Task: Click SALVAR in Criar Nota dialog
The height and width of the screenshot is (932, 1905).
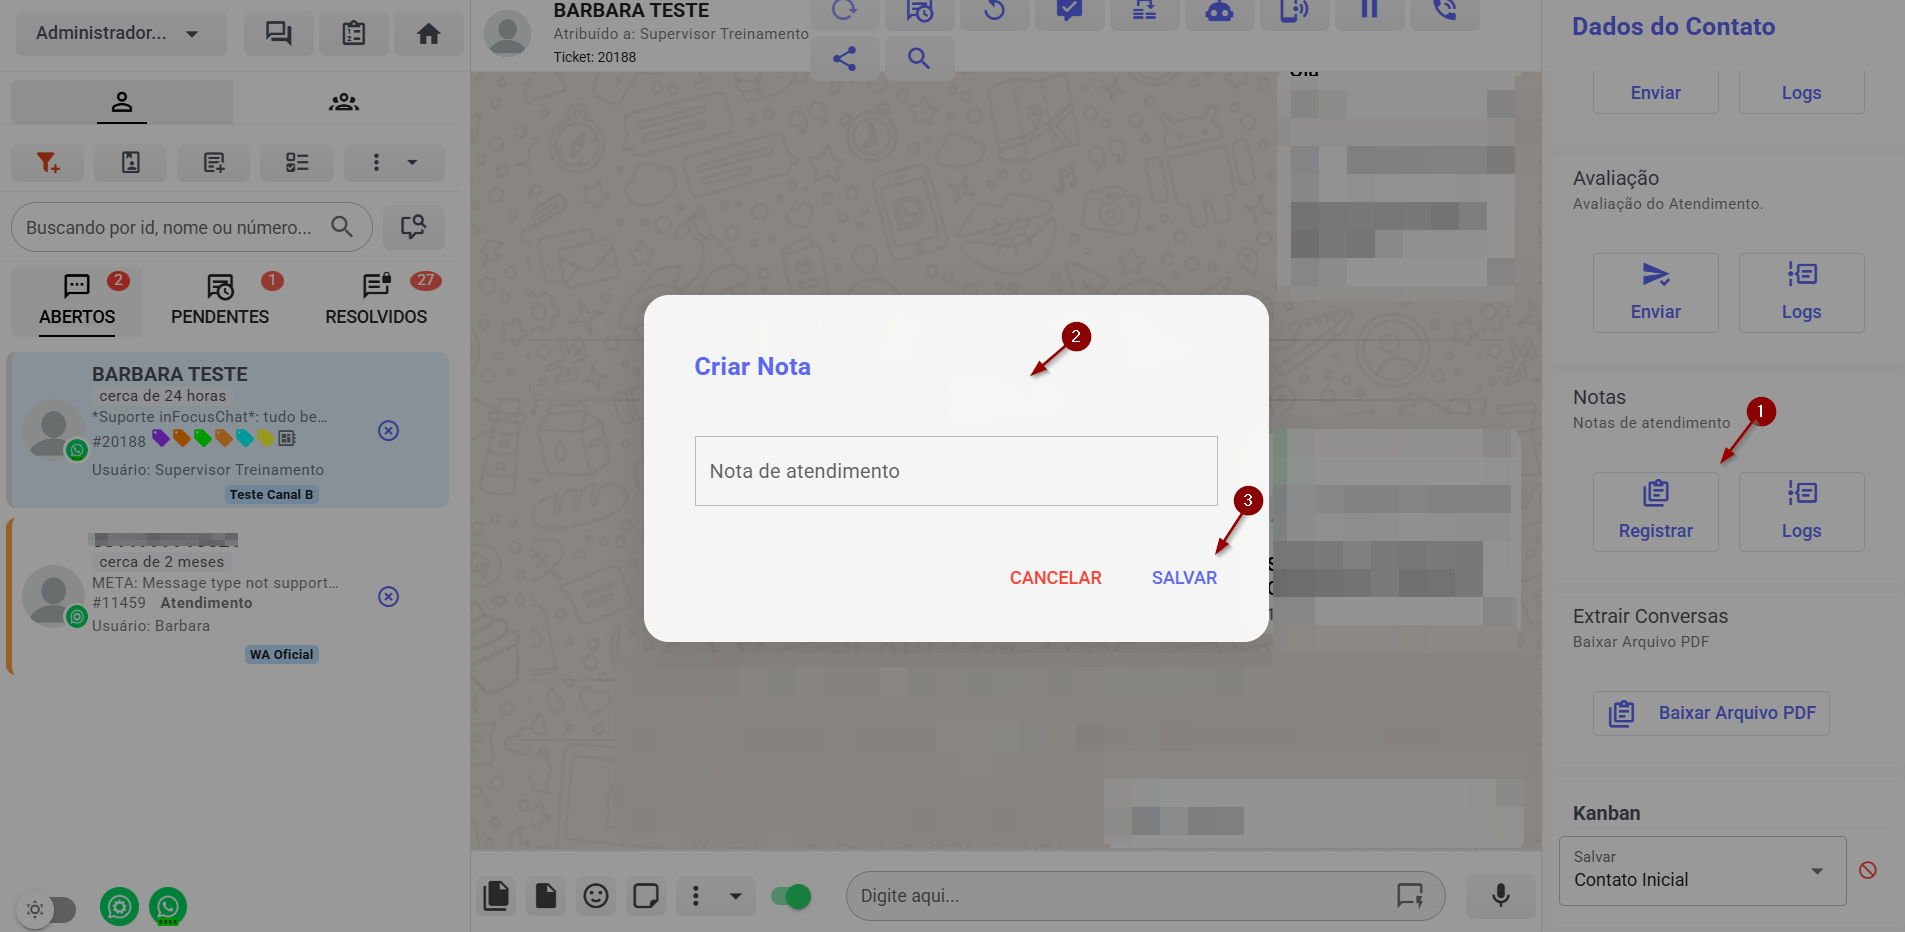Action: (x=1184, y=578)
